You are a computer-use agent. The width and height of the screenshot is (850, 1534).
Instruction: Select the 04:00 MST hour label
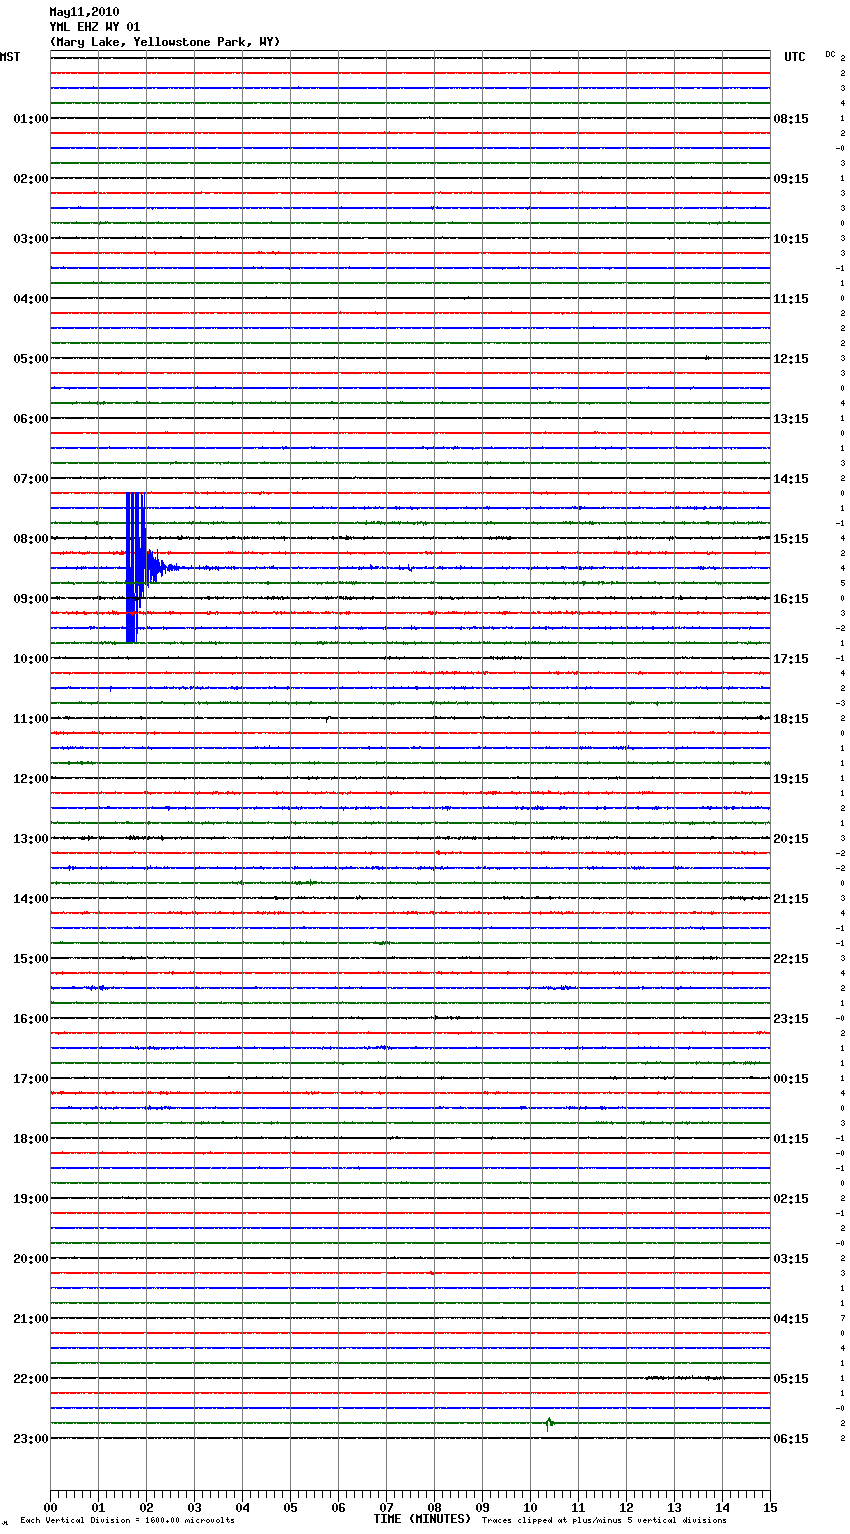pyautogui.click(x=30, y=298)
